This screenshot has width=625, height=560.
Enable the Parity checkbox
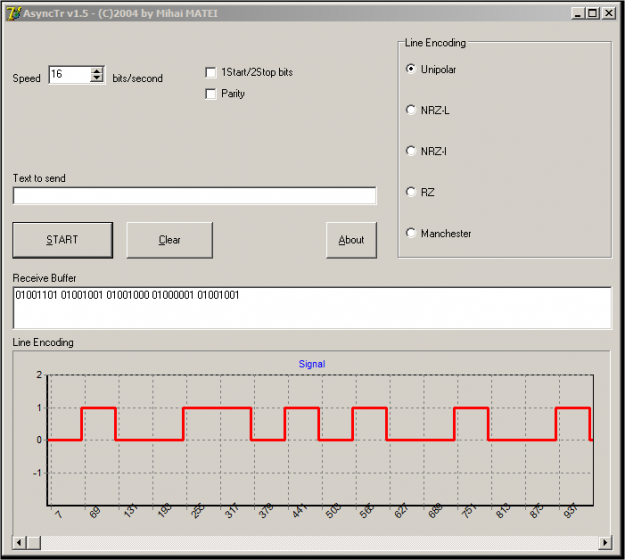(210, 94)
